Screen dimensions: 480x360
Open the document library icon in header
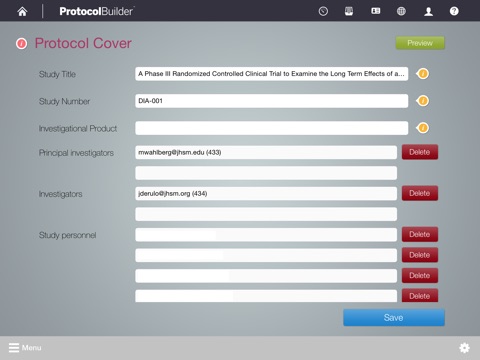tap(349, 11)
